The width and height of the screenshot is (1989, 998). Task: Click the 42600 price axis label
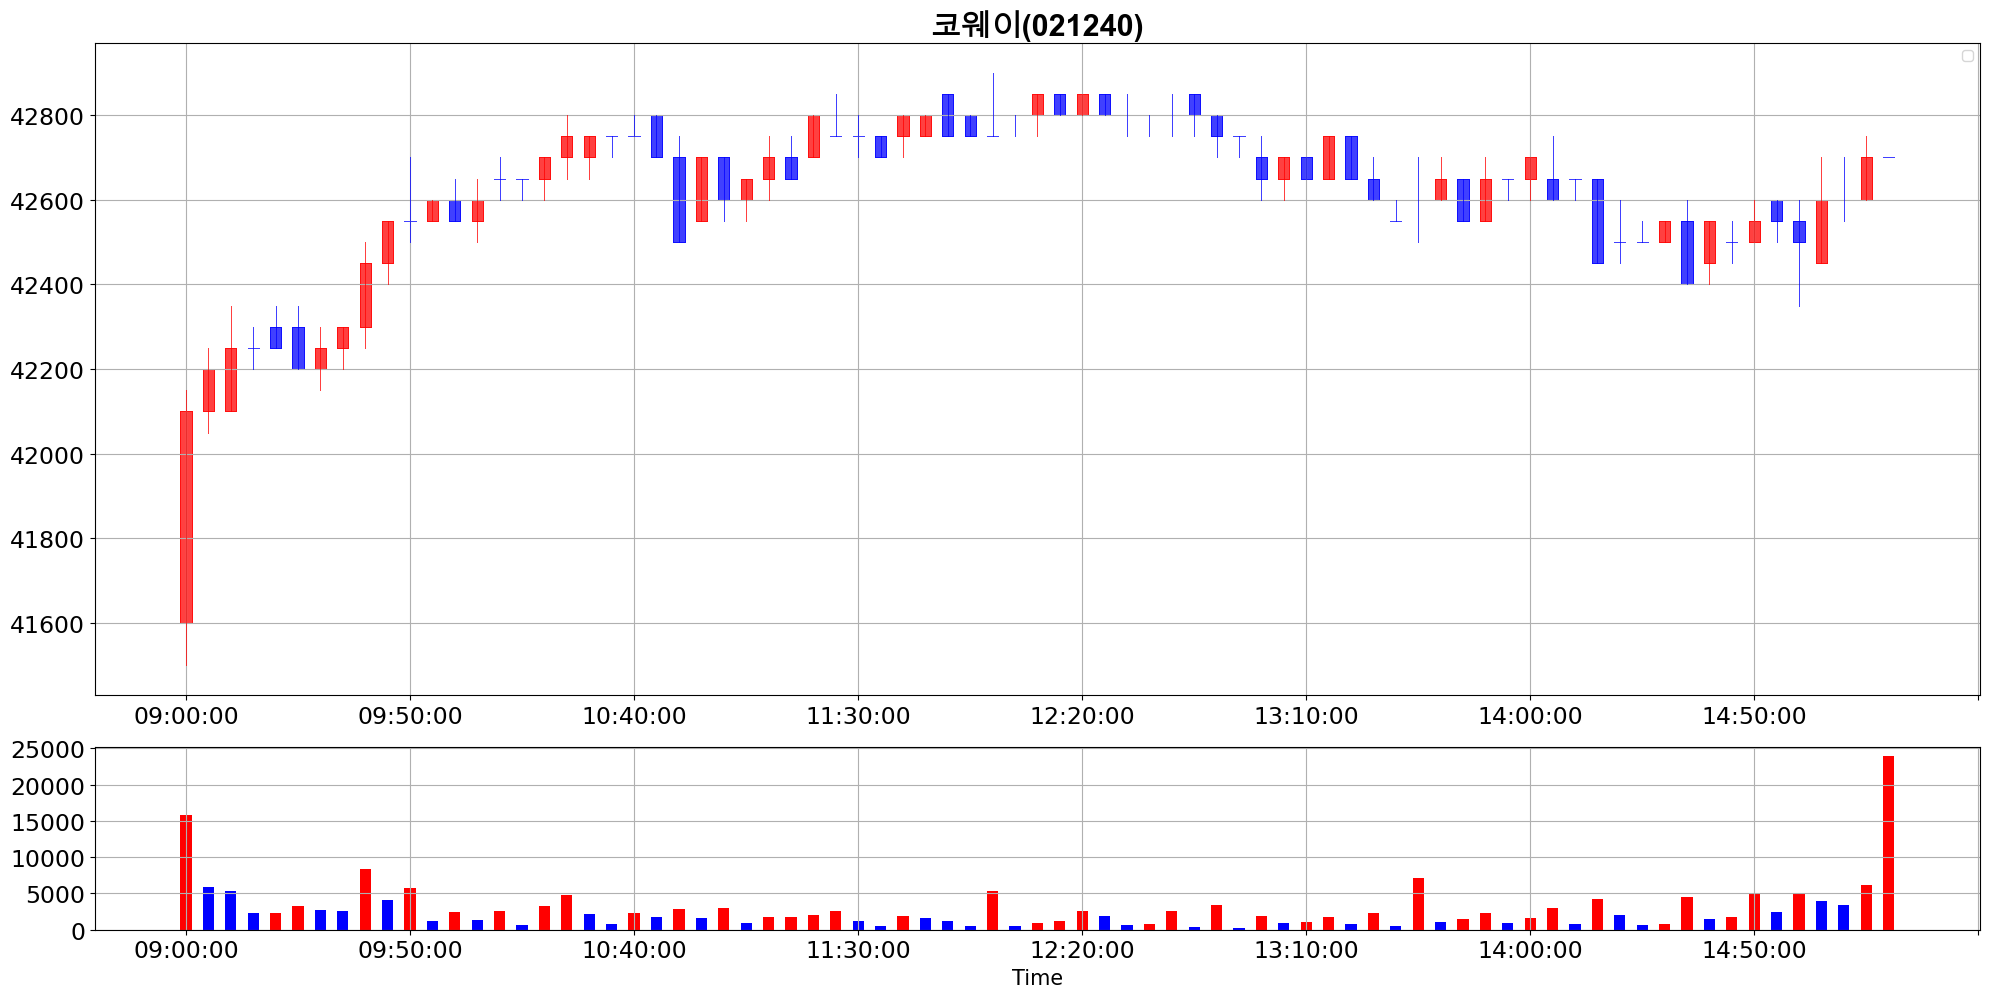[x=47, y=201]
